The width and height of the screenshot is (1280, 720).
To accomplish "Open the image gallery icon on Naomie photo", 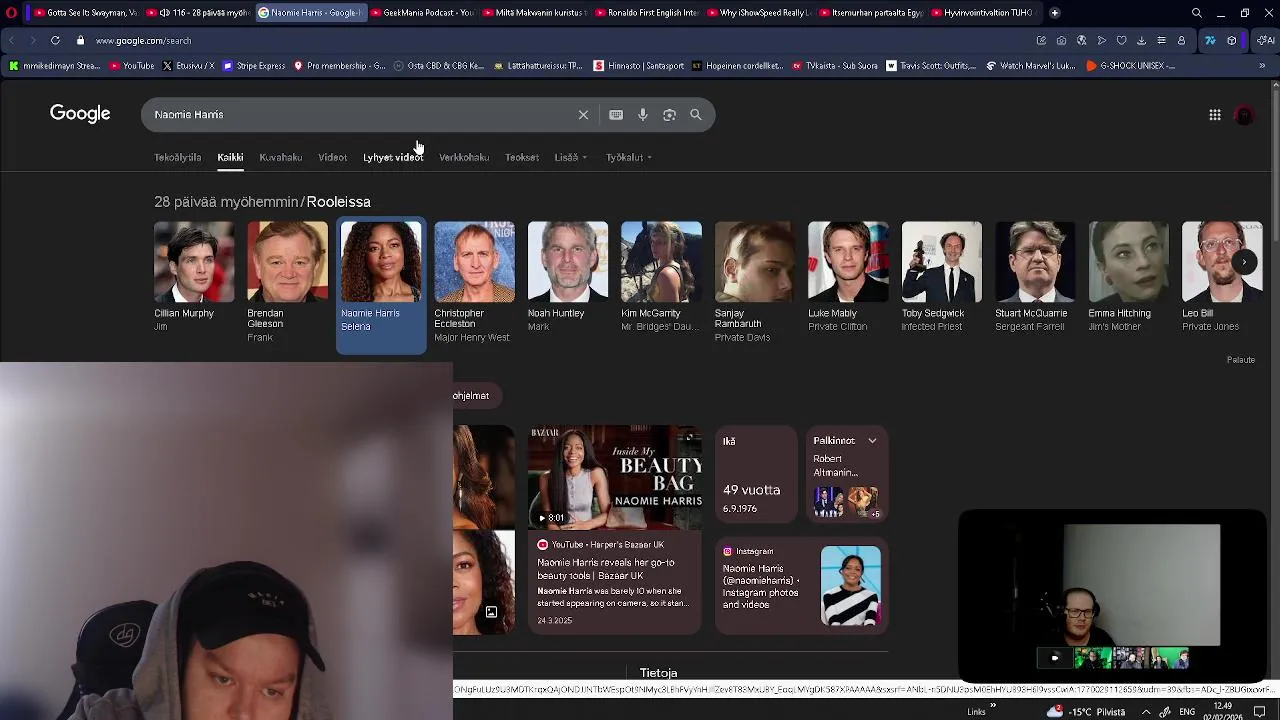I will (491, 612).
